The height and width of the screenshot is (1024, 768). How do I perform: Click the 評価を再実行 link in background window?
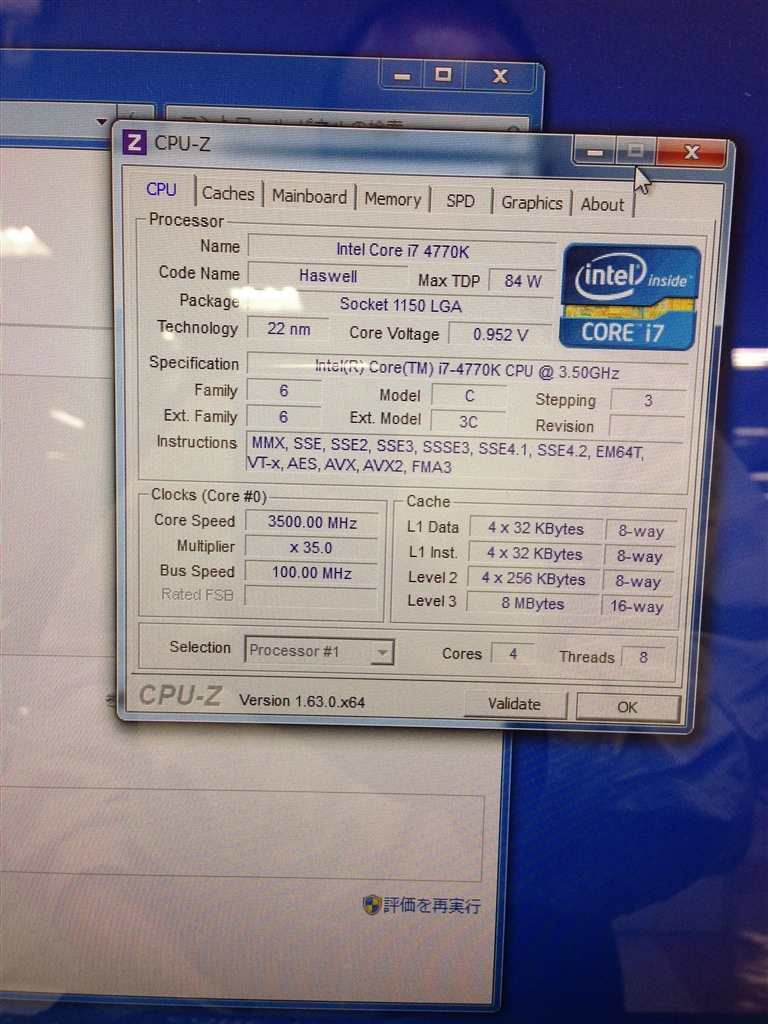[432, 905]
